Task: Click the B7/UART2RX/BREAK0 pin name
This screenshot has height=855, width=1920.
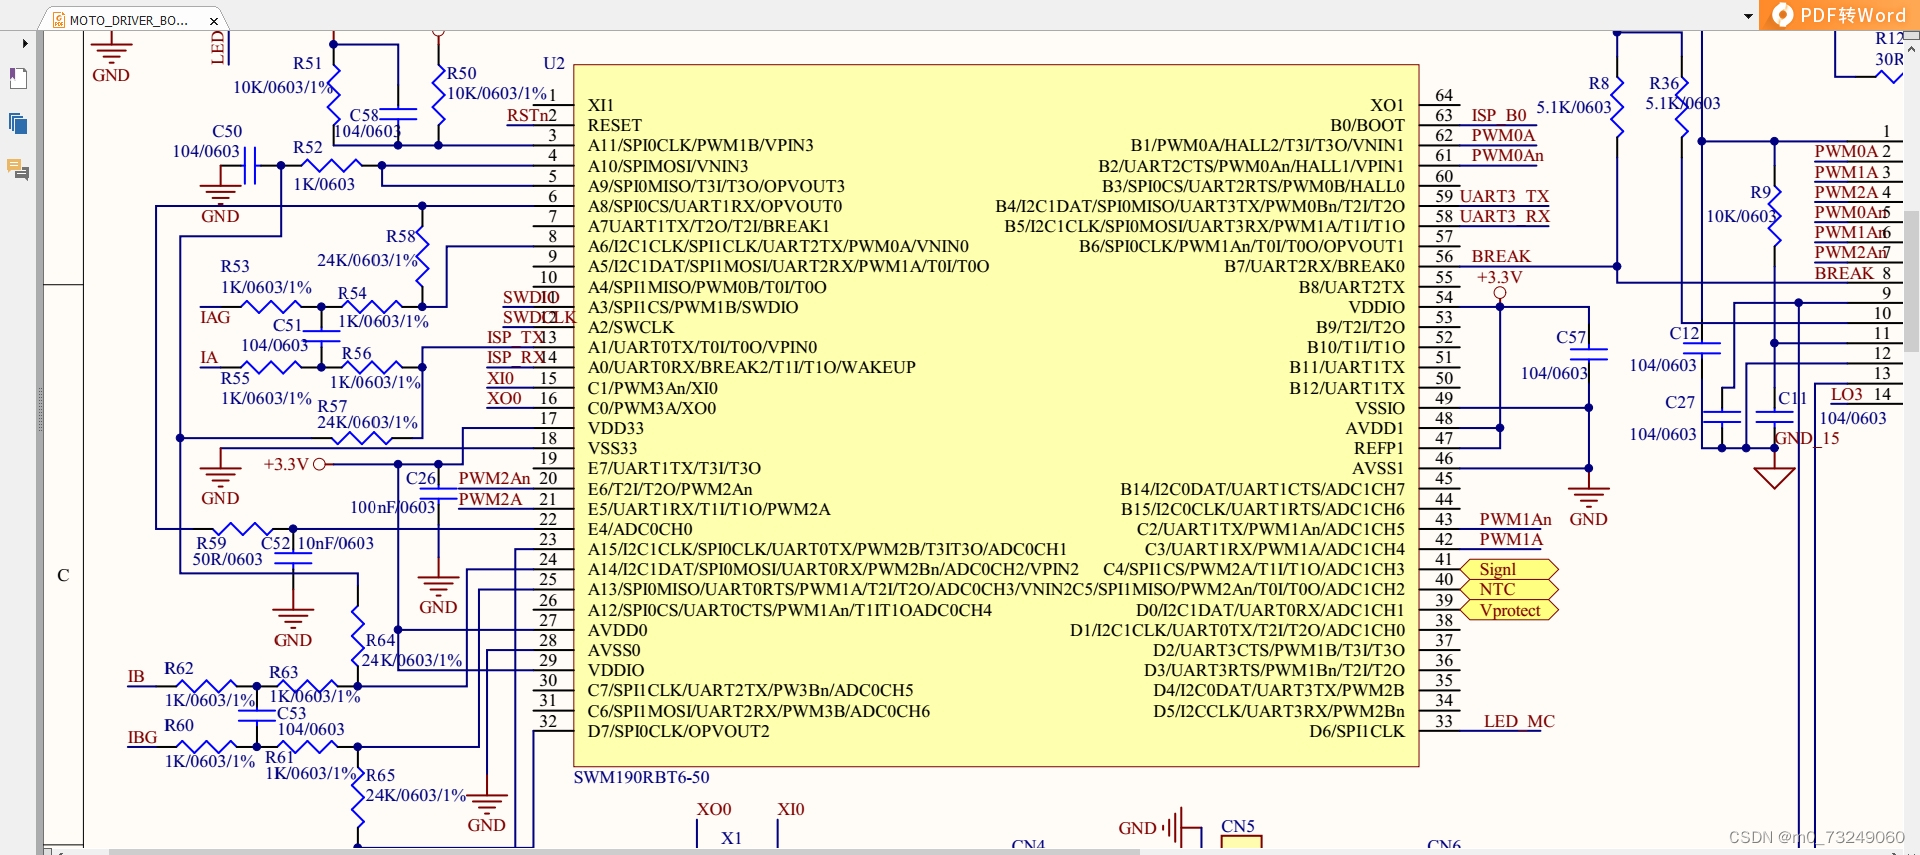Action: click(x=1314, y=266)
